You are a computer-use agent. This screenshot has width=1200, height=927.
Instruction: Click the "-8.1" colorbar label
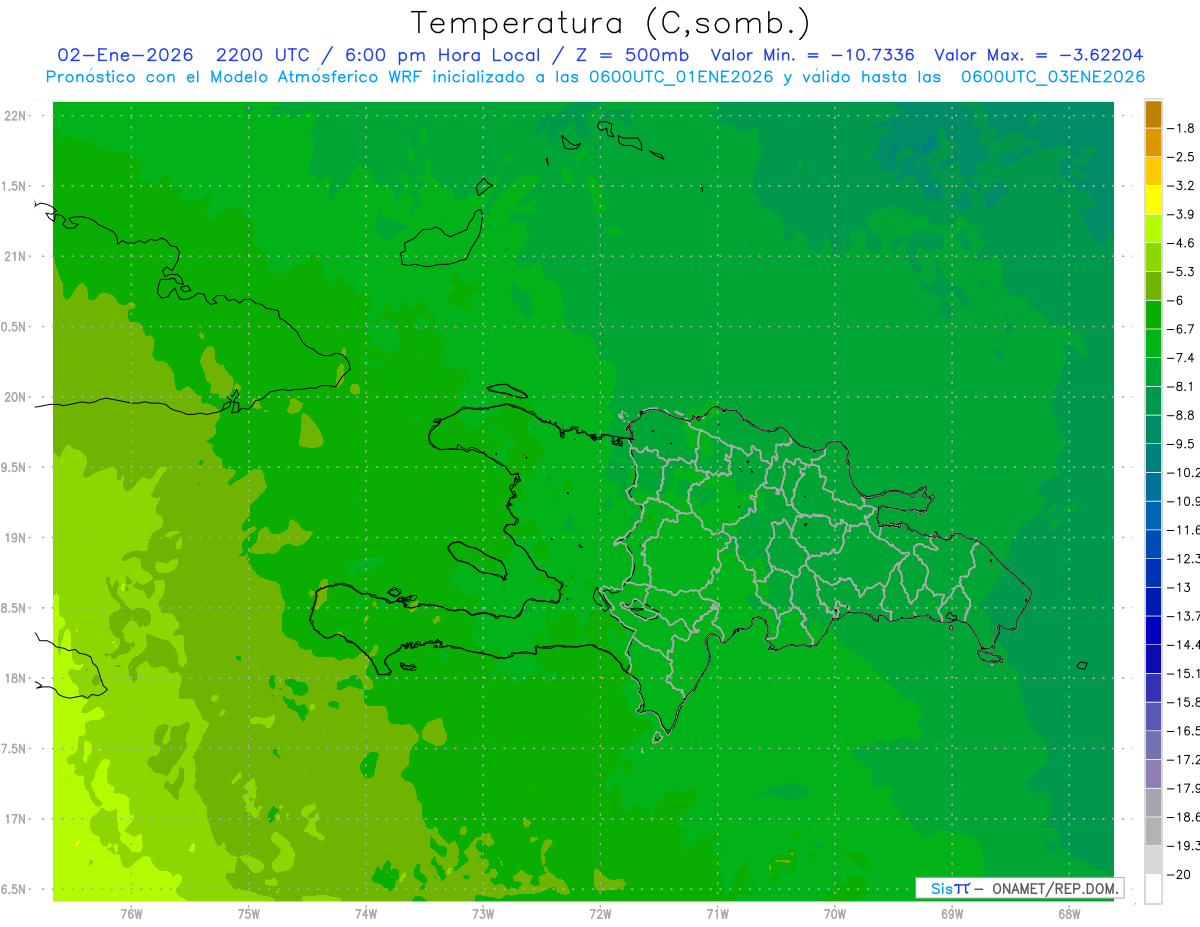click(x=1183, y=387)
